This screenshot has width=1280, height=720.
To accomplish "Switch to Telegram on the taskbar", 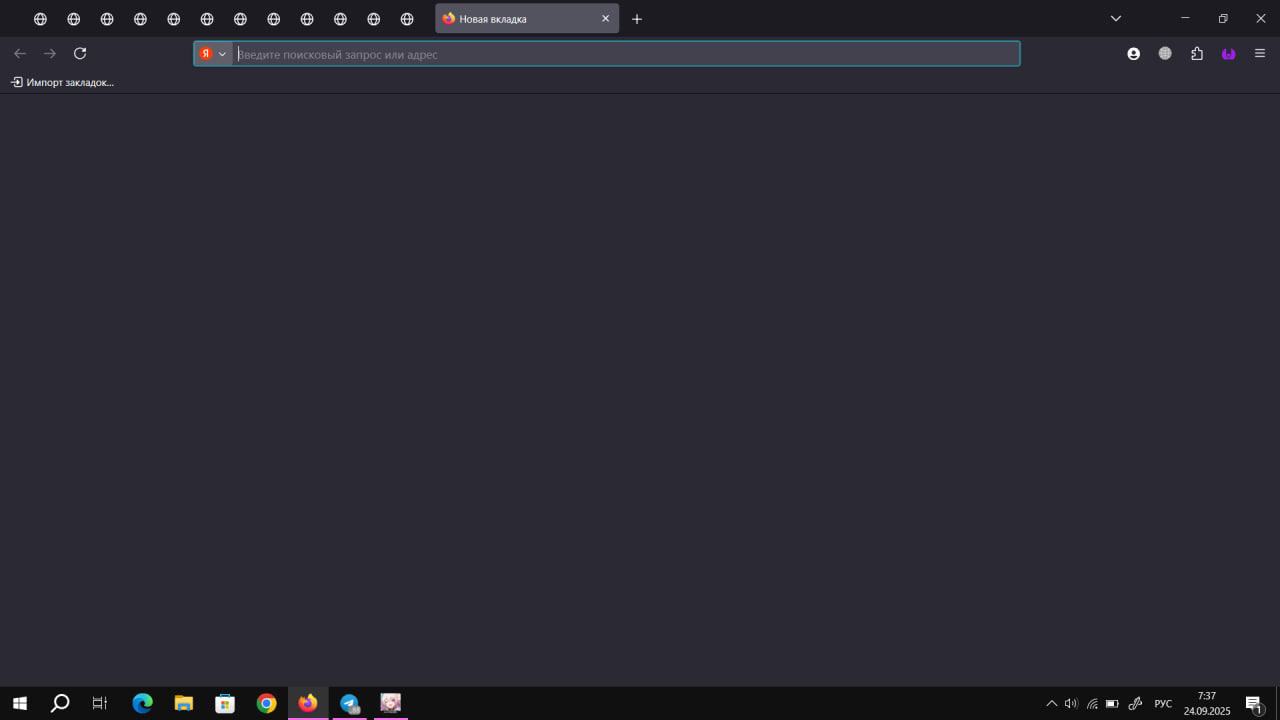I will pyautogui.click(x=349, y=703).
